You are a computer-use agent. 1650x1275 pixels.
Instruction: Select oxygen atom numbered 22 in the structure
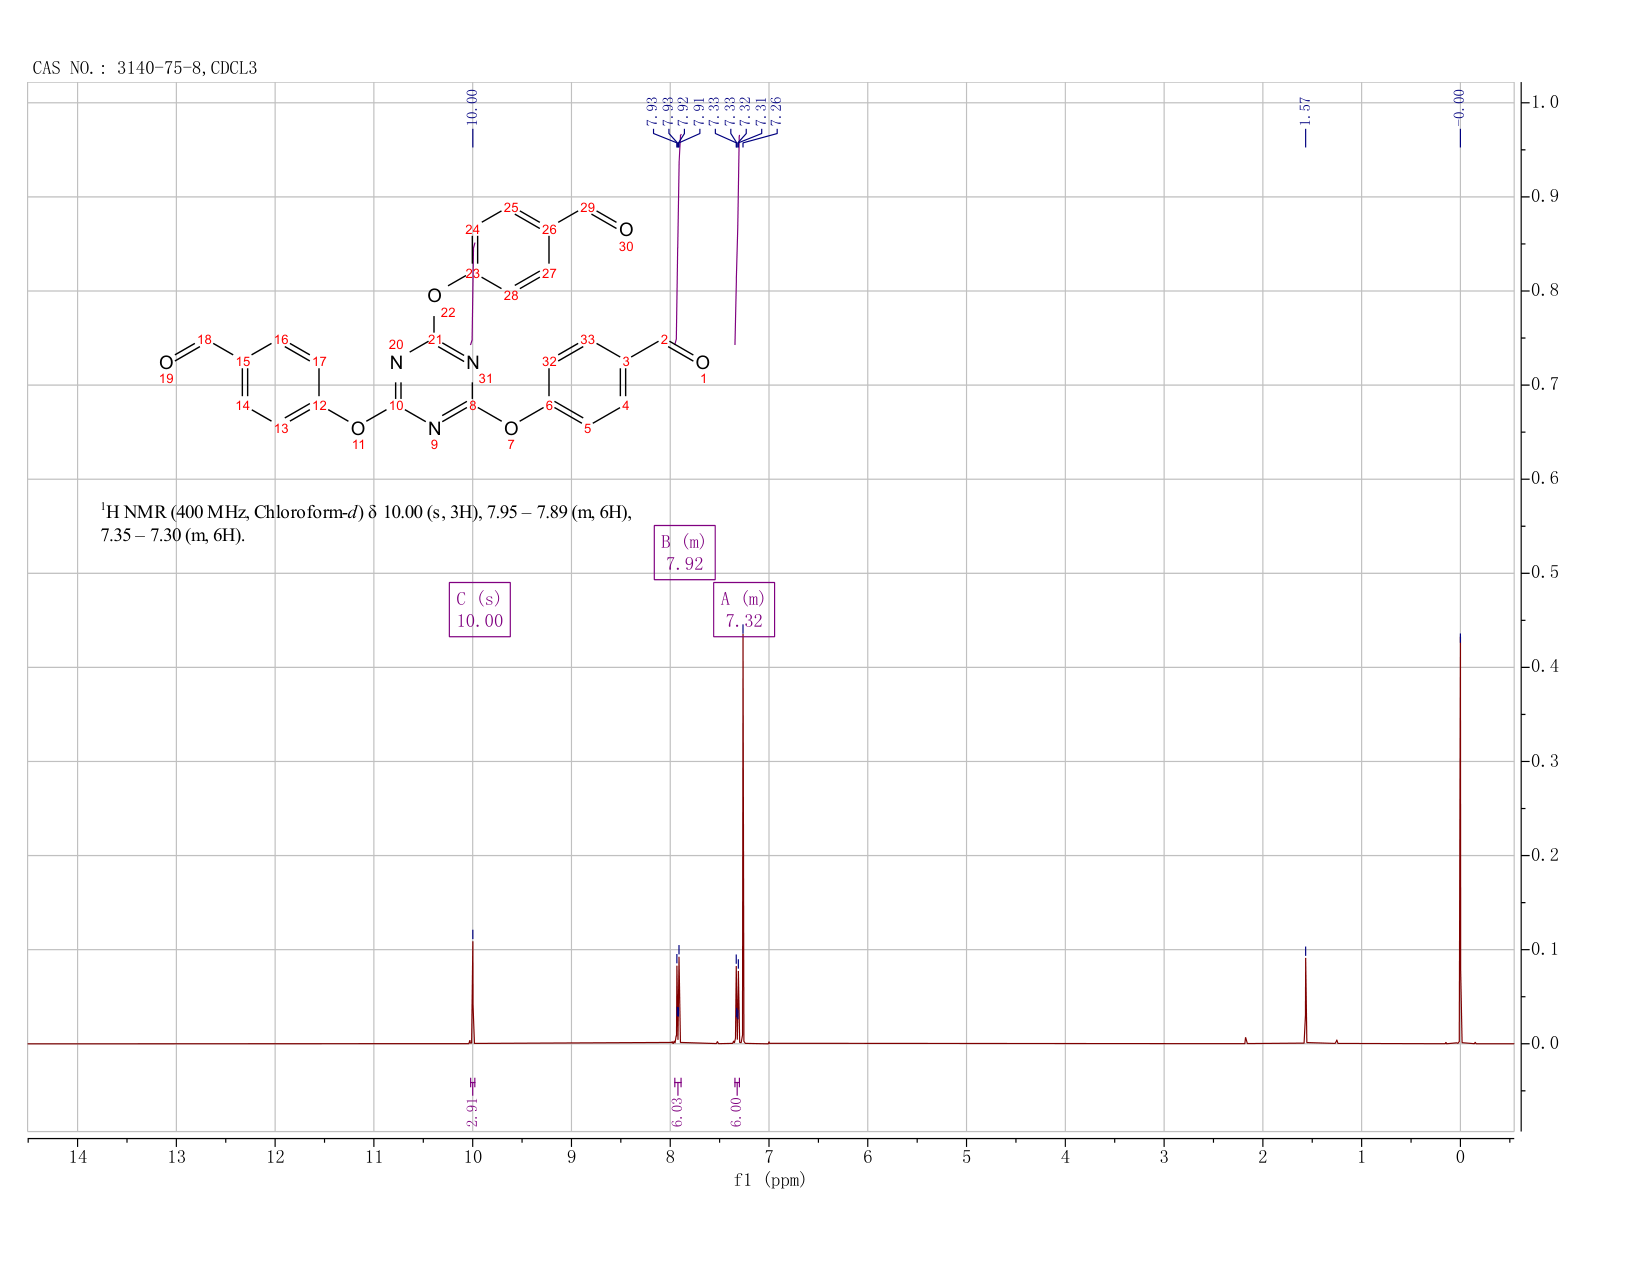(434, 296)
